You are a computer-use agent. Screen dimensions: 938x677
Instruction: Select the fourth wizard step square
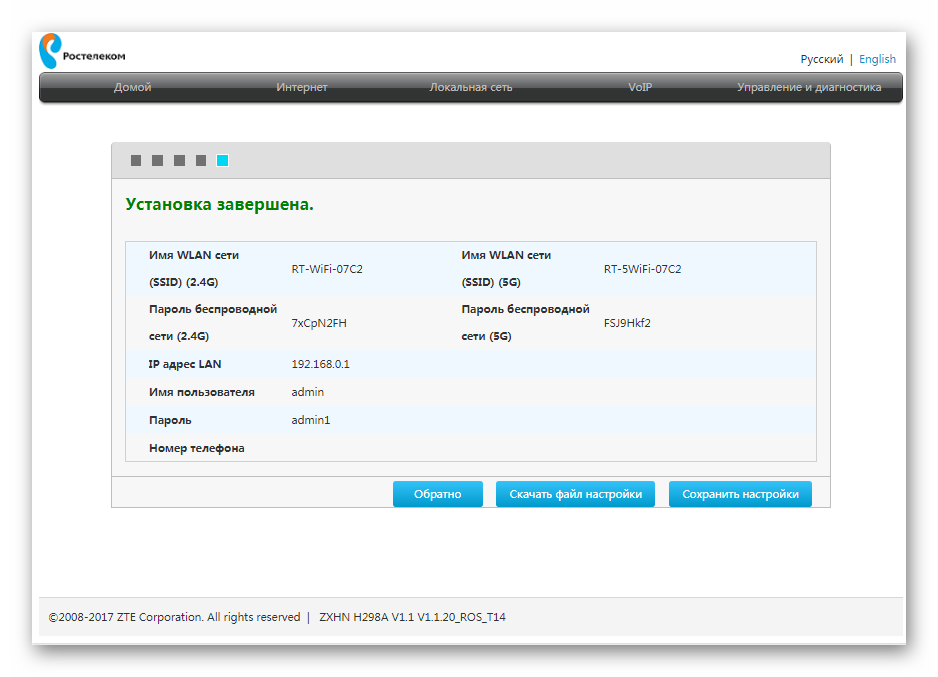click(x=201, y=160)
